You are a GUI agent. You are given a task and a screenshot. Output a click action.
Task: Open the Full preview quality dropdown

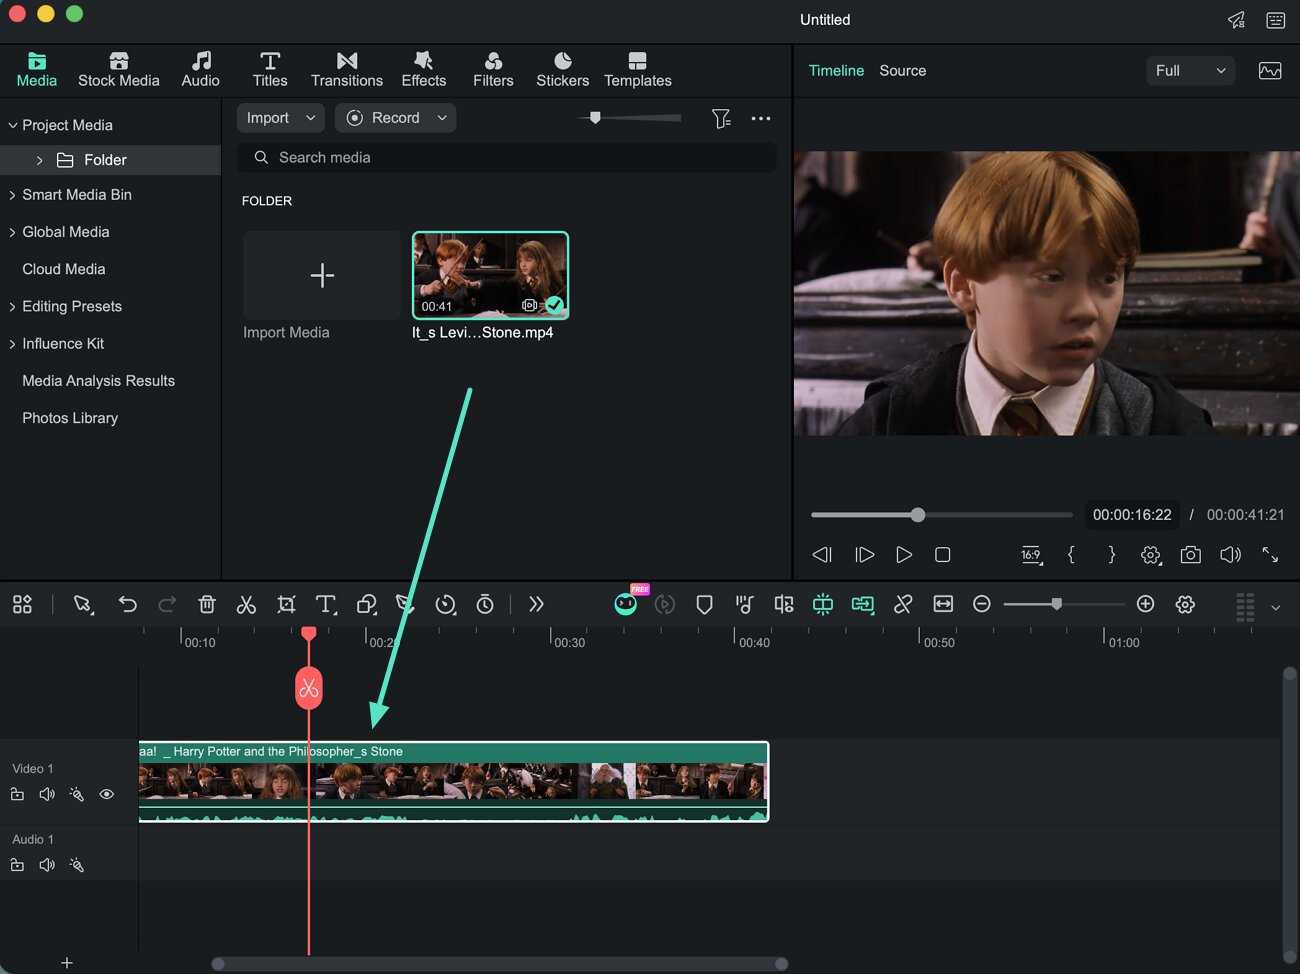tap(1190, 71)
